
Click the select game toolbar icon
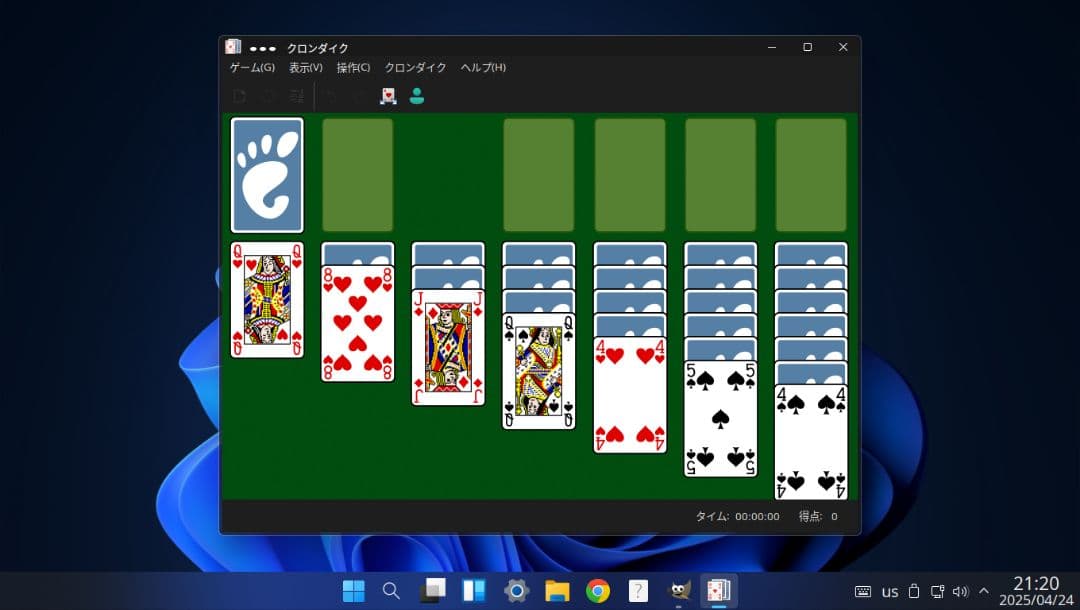click(x=296, y=95)
